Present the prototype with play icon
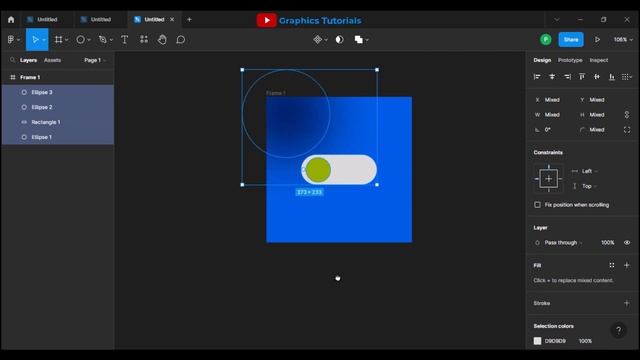 [x=597, y=40]
